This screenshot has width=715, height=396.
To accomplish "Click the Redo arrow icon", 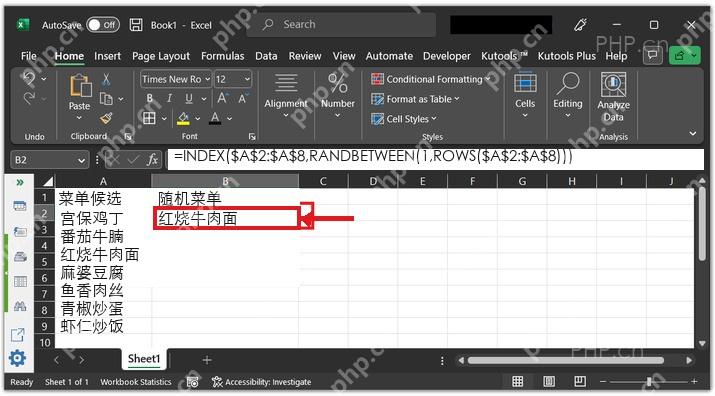I will tap(29, 98).
